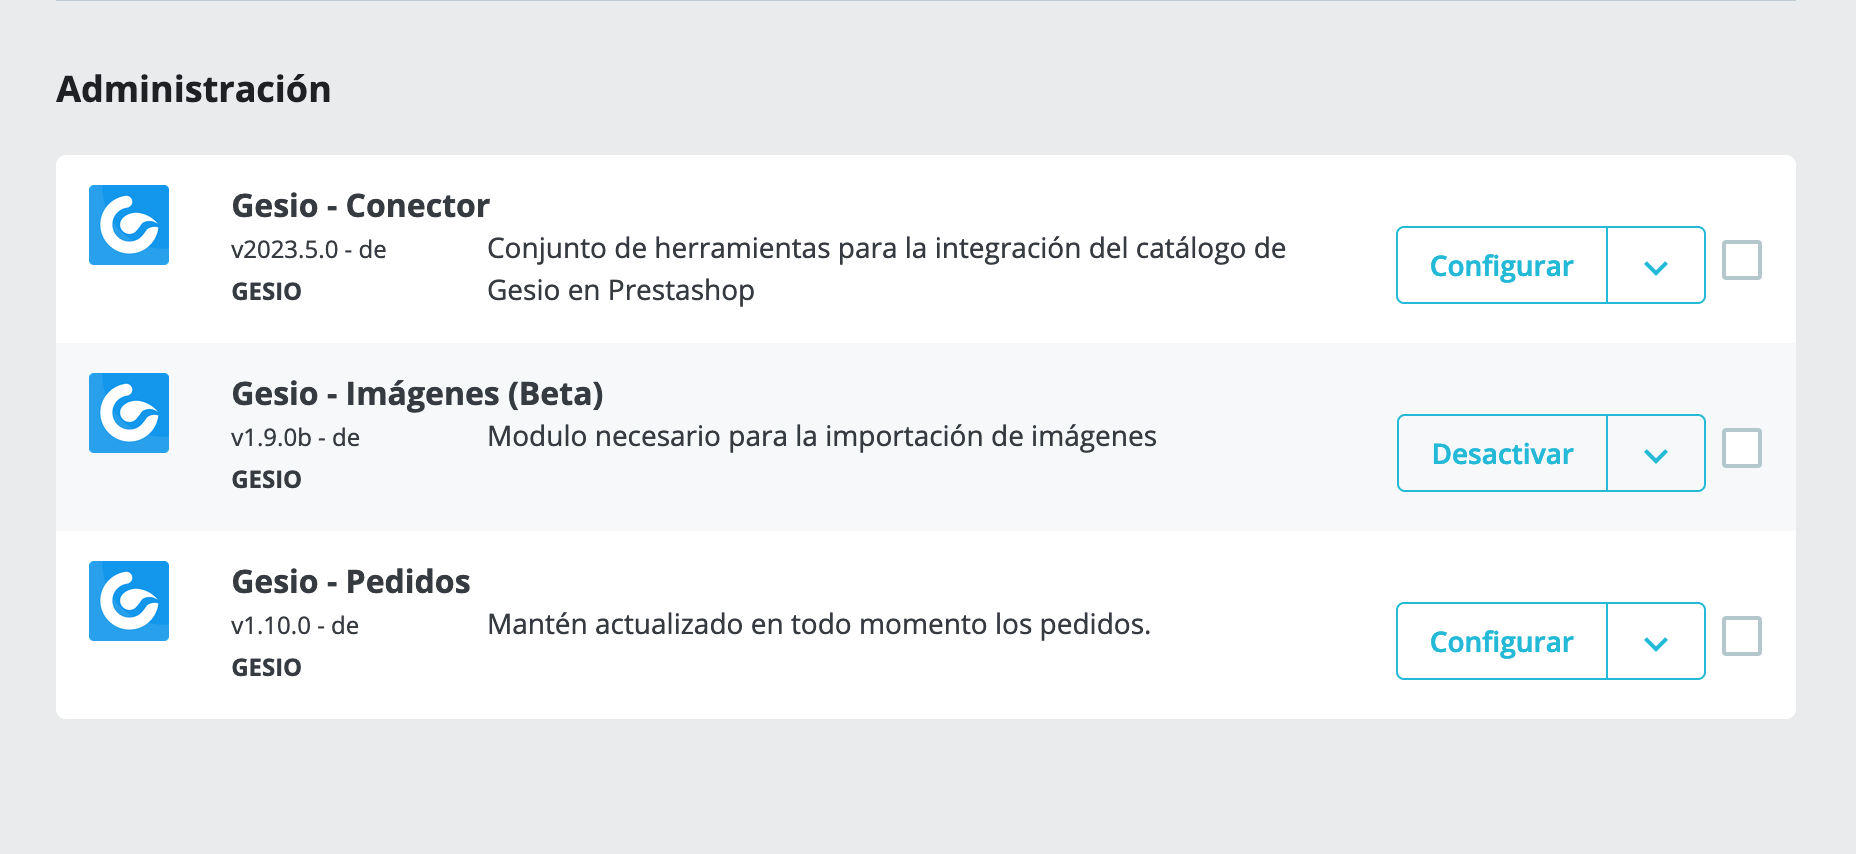Expand the actions dropdown for Gesio - Conector
The width and height of the screenshot is (1856, 854).
(x=1656, y=265)
